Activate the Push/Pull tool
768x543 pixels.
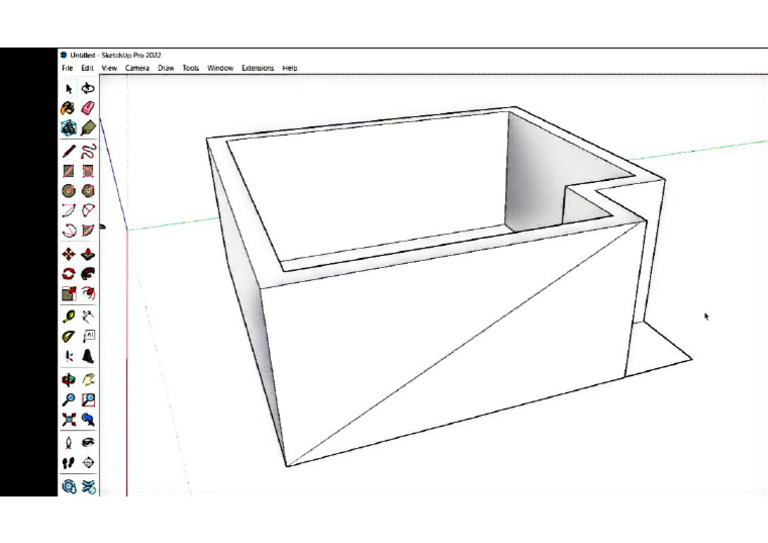pos(88,254)
